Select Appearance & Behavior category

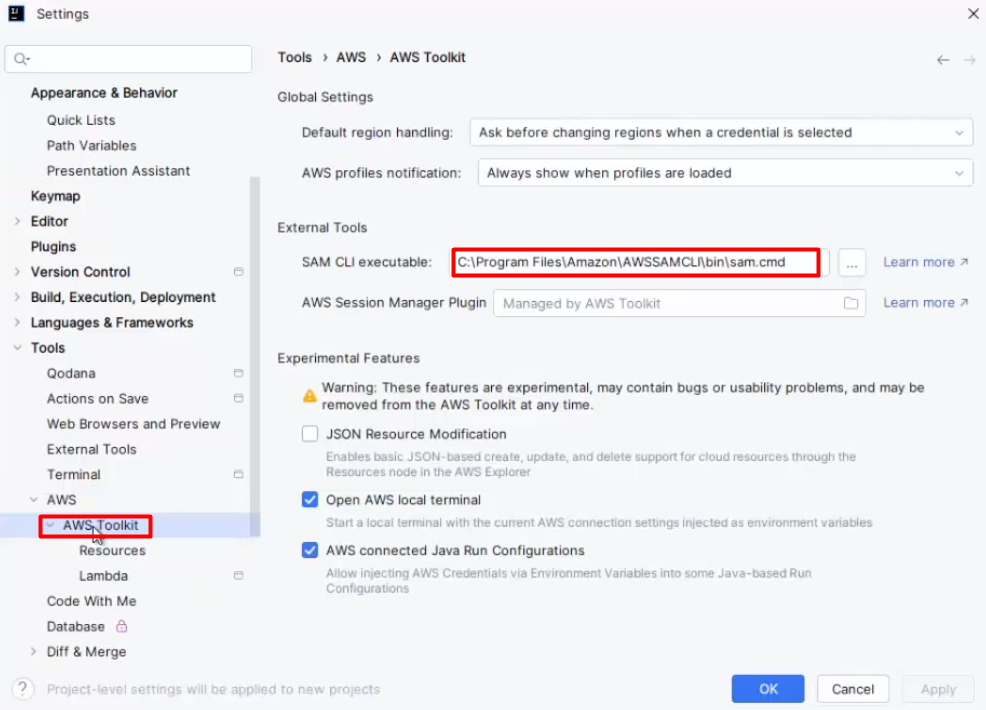104,93
